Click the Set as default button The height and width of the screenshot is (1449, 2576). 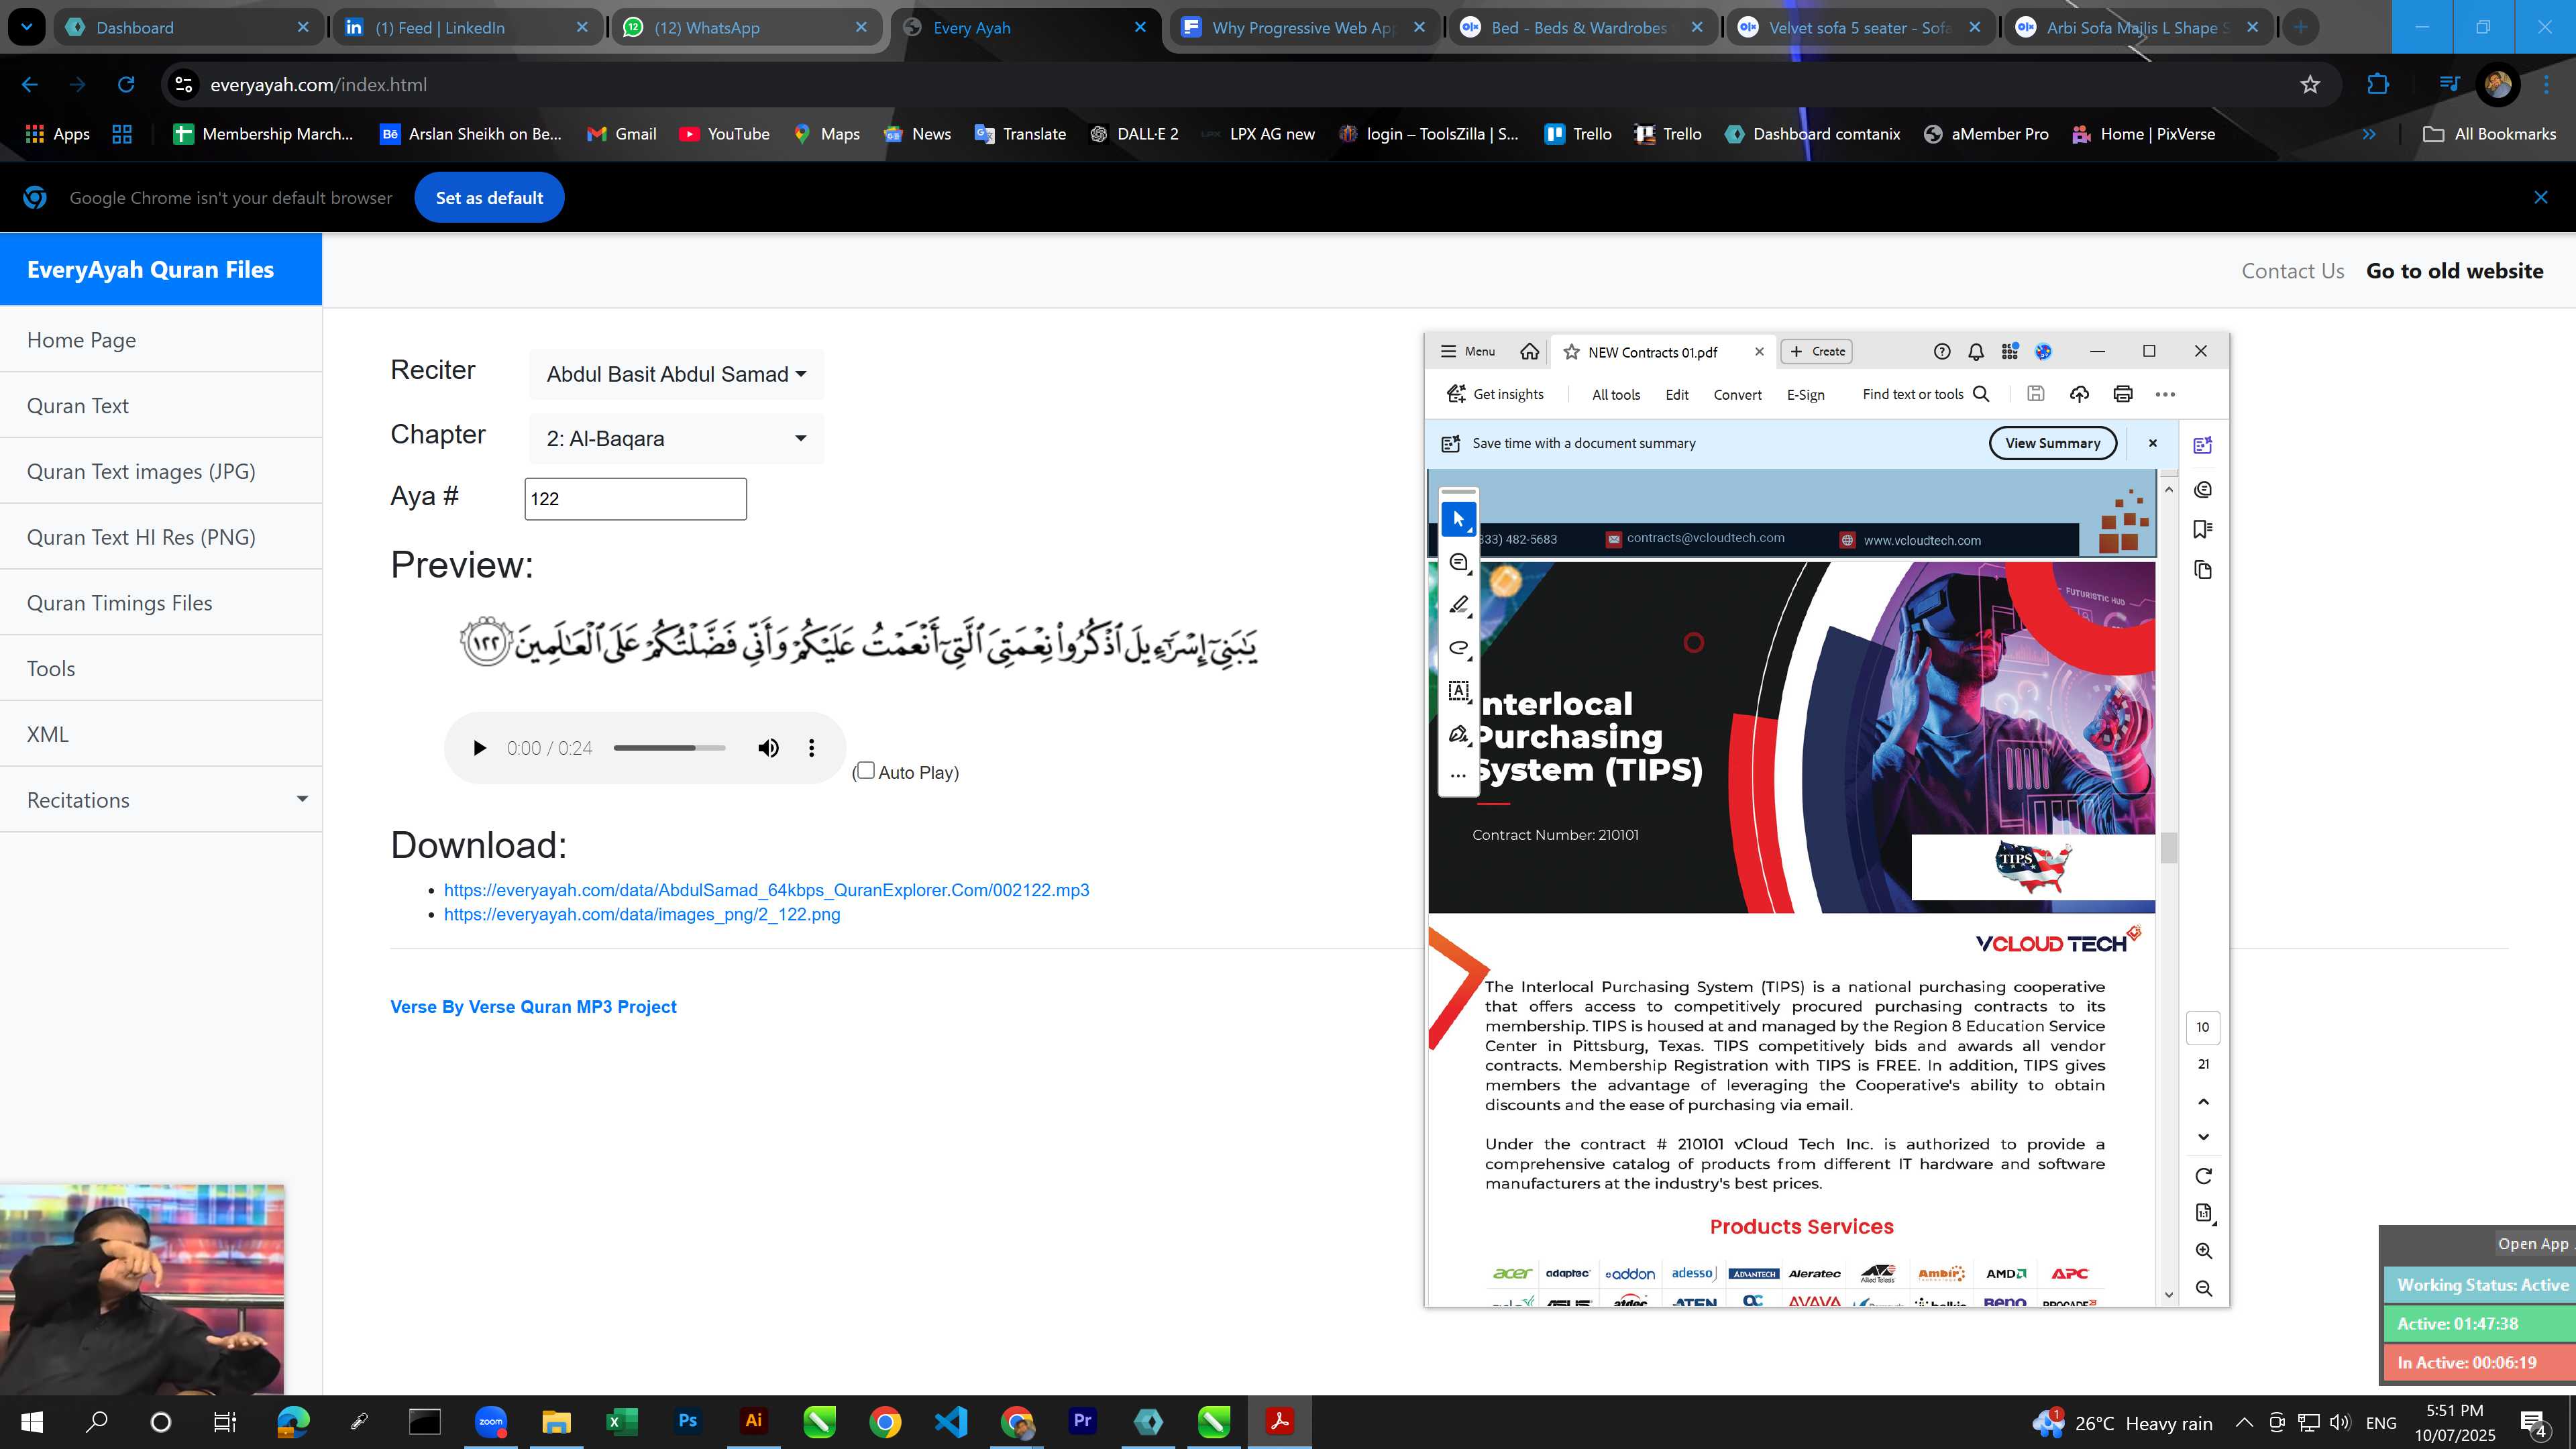tap(489, 198)
